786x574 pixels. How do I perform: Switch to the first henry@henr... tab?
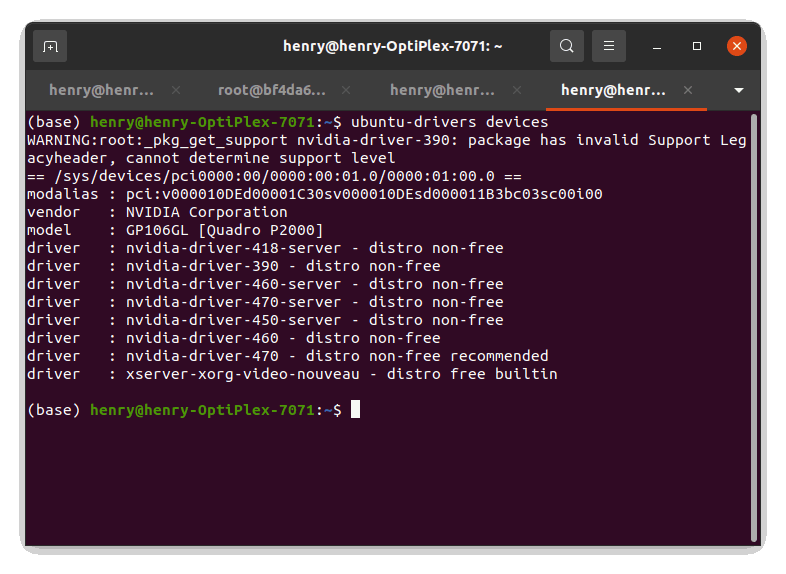coord(101,90)
